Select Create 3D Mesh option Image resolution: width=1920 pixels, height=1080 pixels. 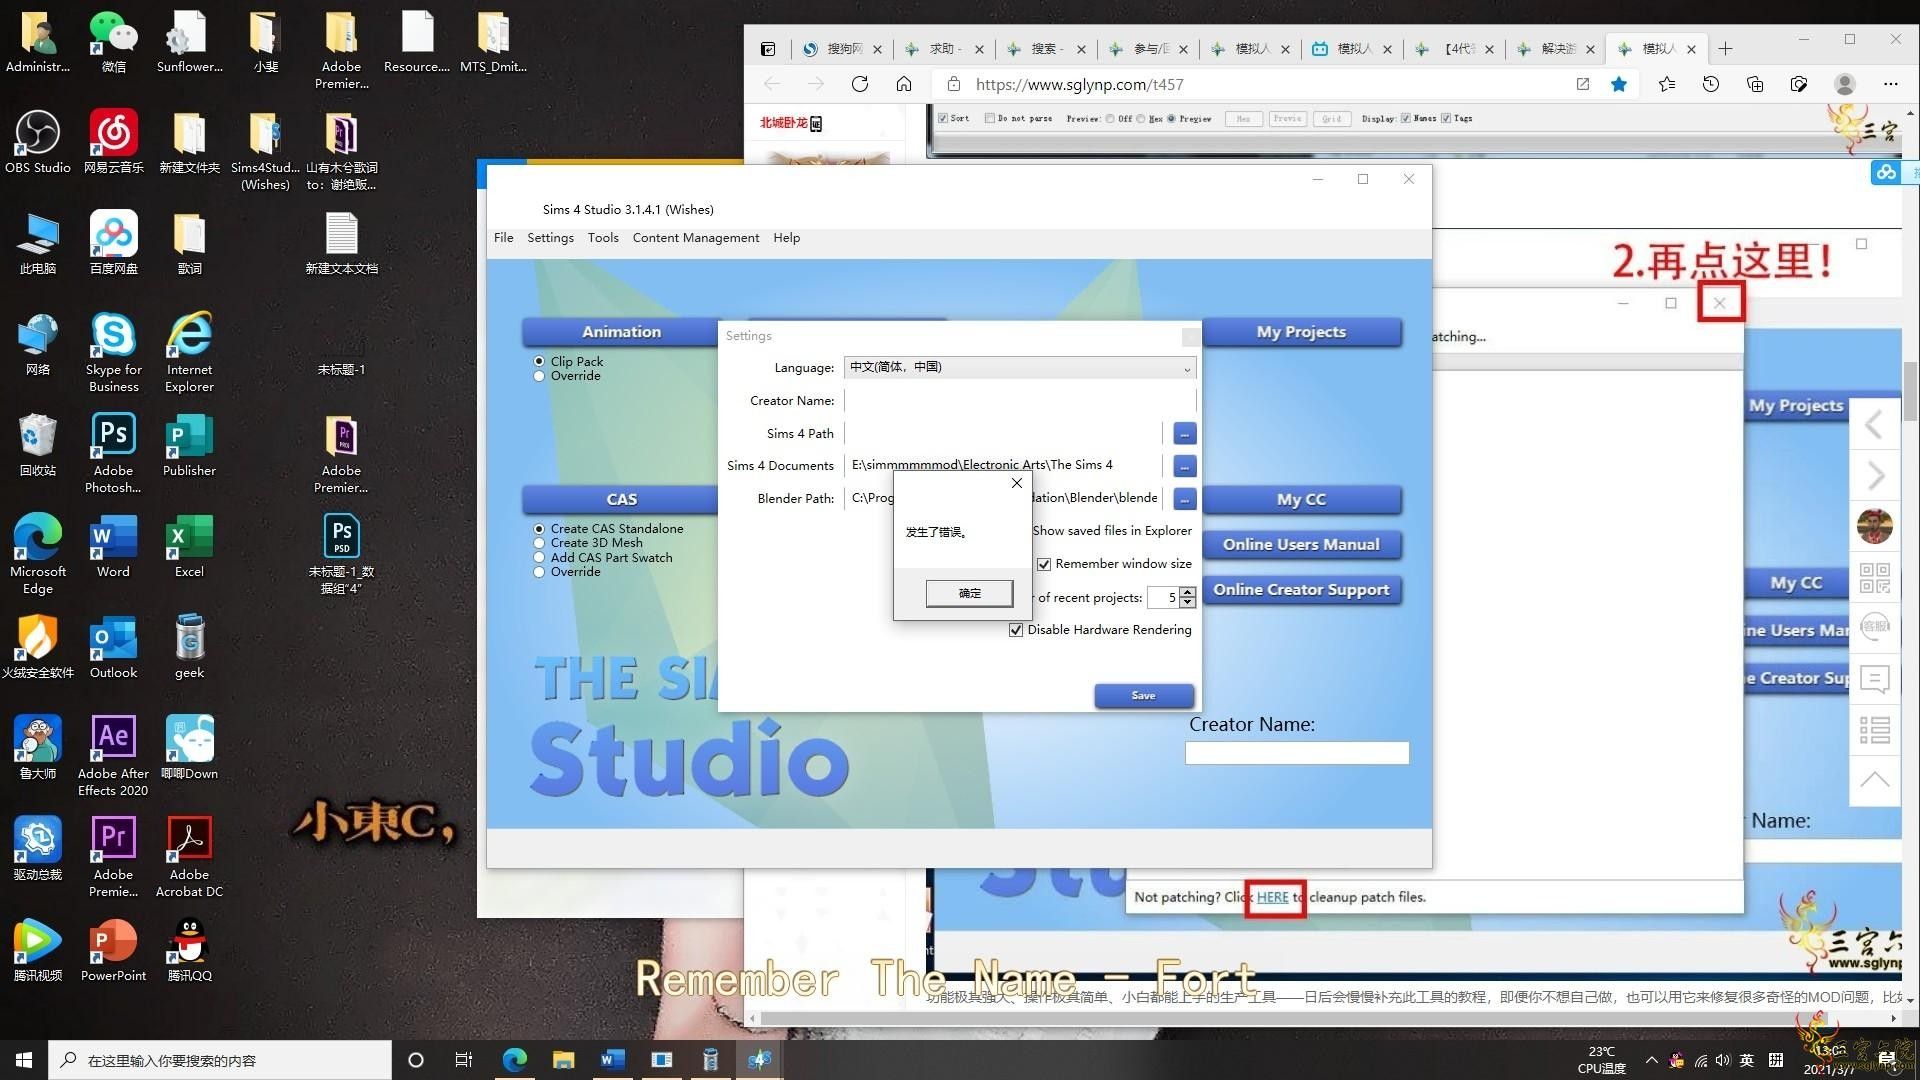[539, 543]
